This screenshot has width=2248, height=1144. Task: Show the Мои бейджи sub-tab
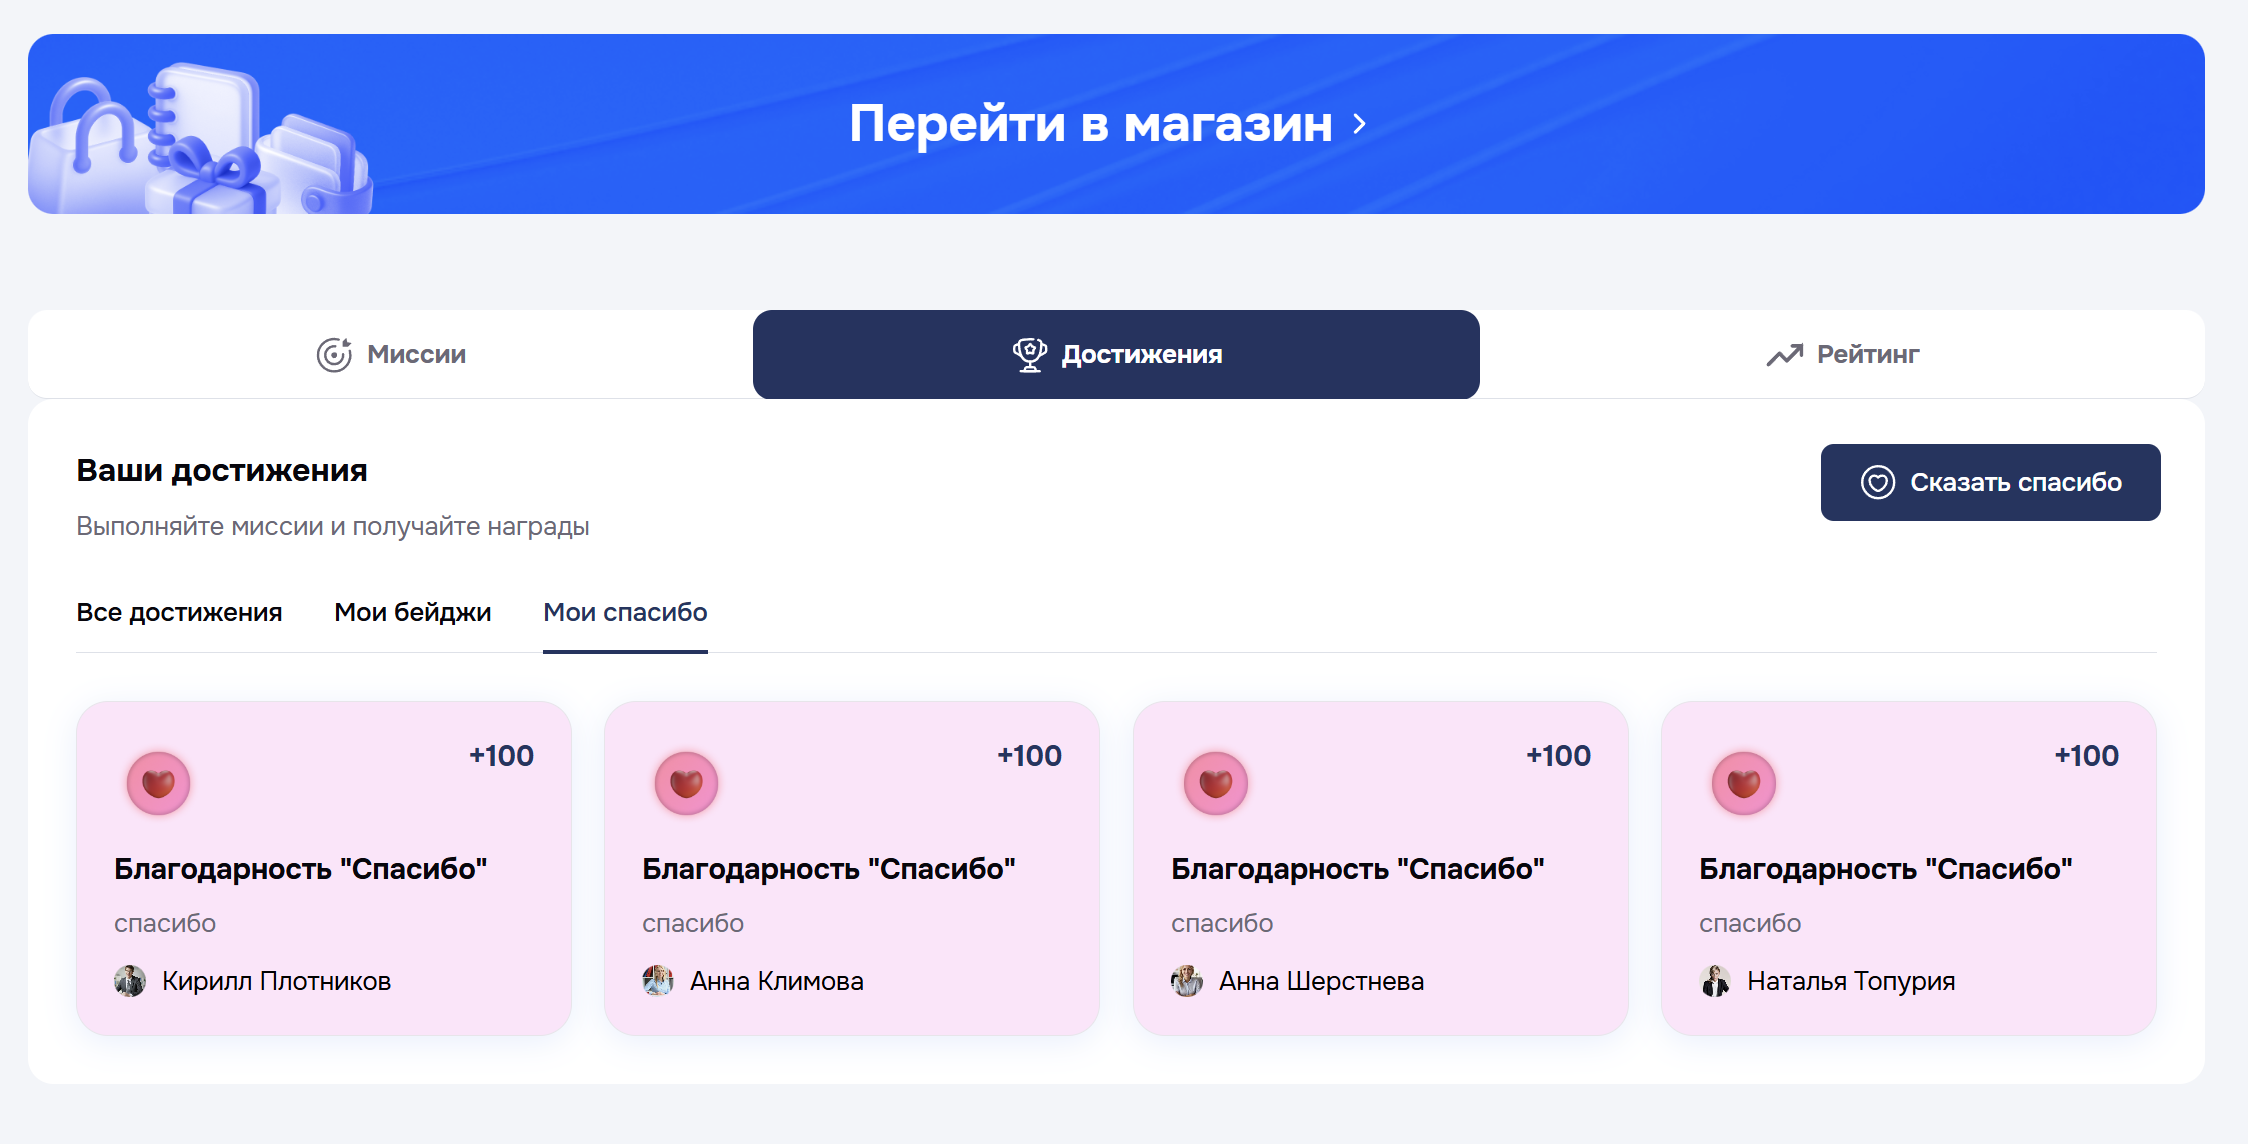[412, 612]
